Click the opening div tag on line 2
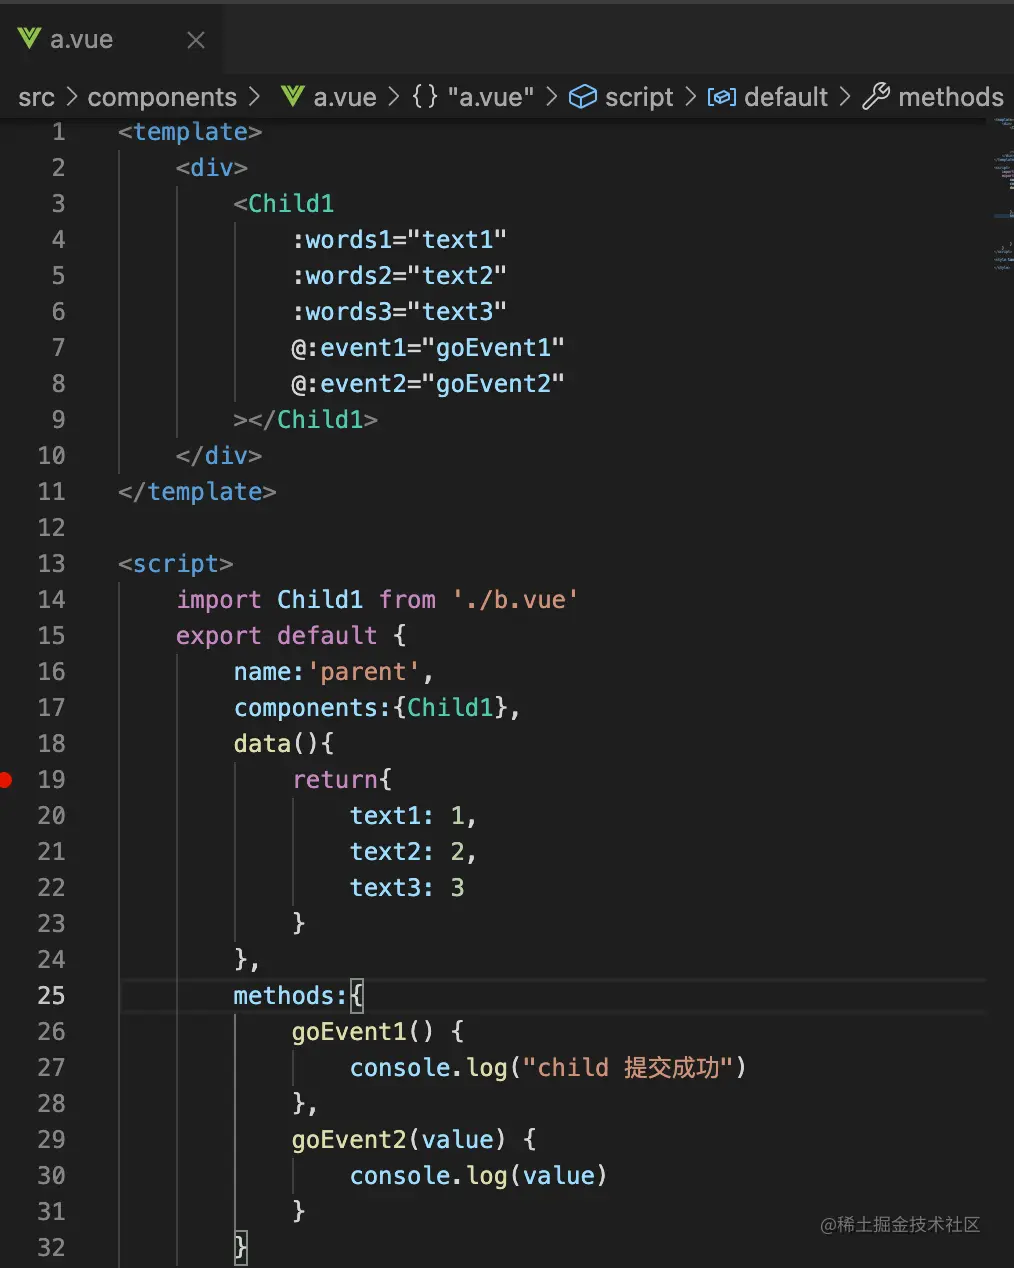This screenshot has height=1268, width=1014. (212, 168)
